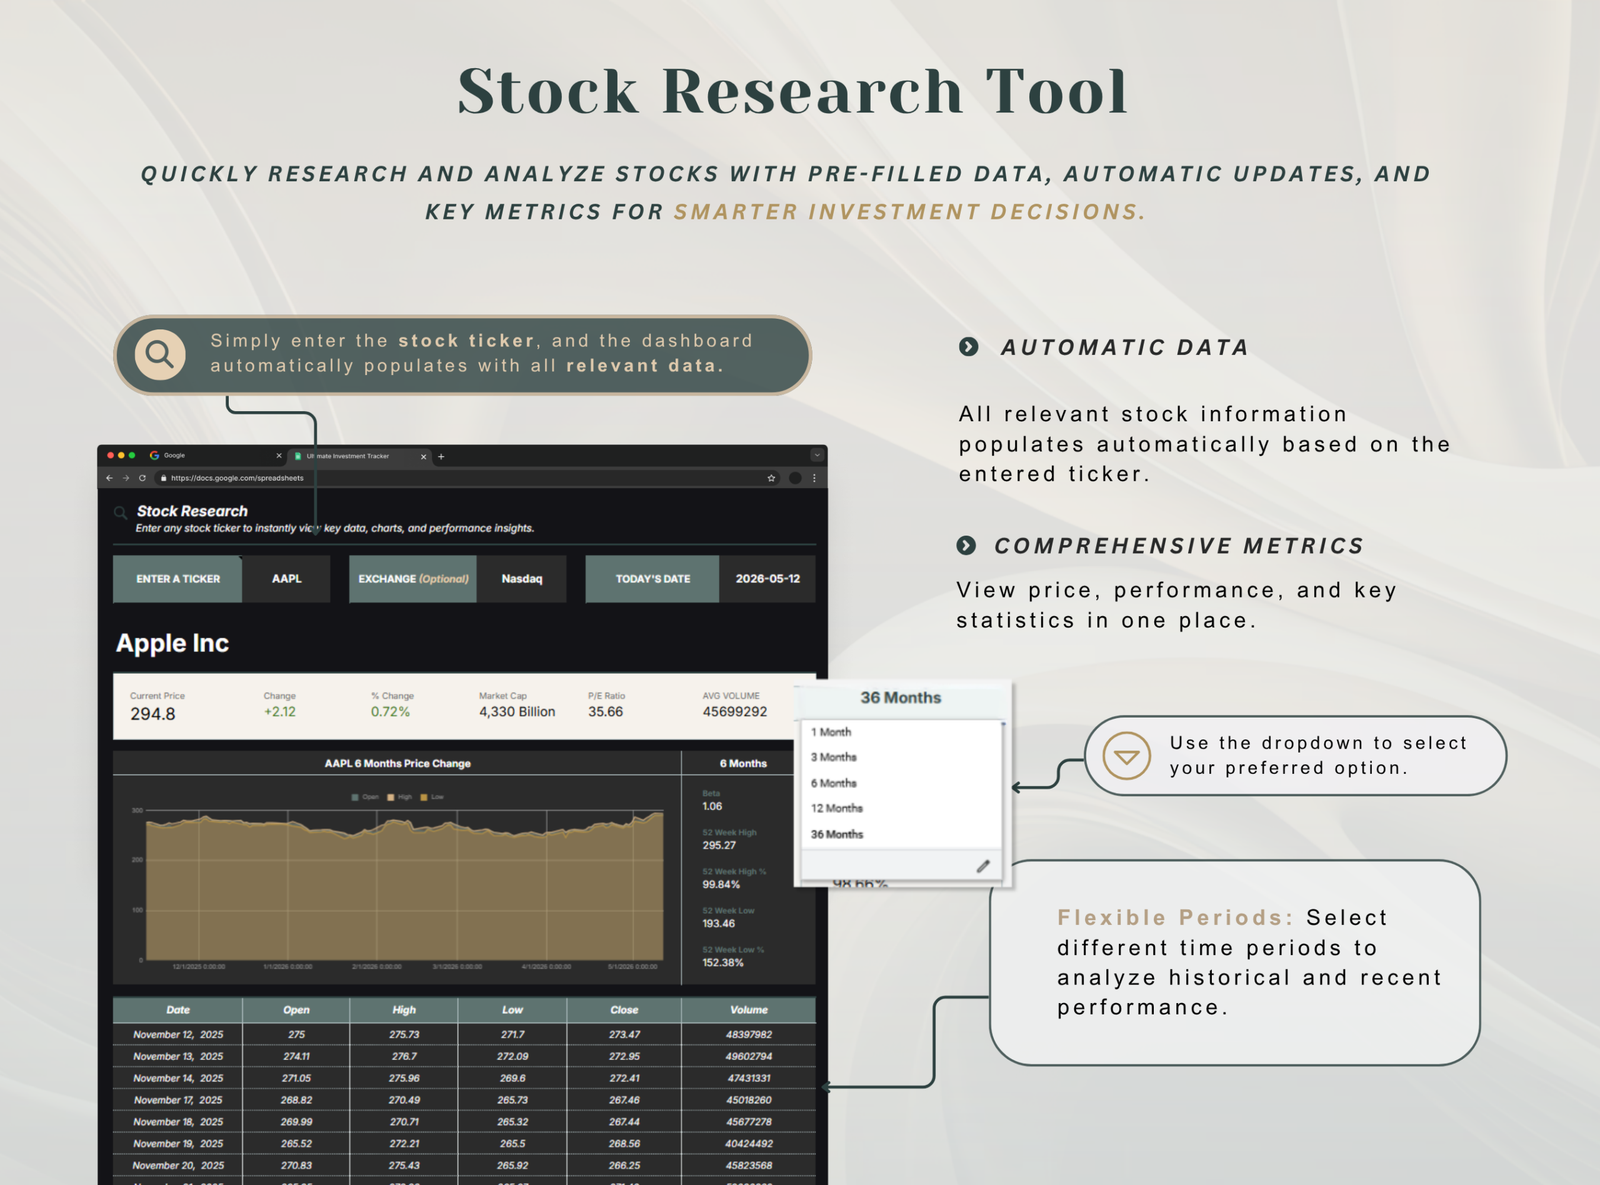
Task: Click the P/E Ratio value 35.66
Action: point(605,712)
